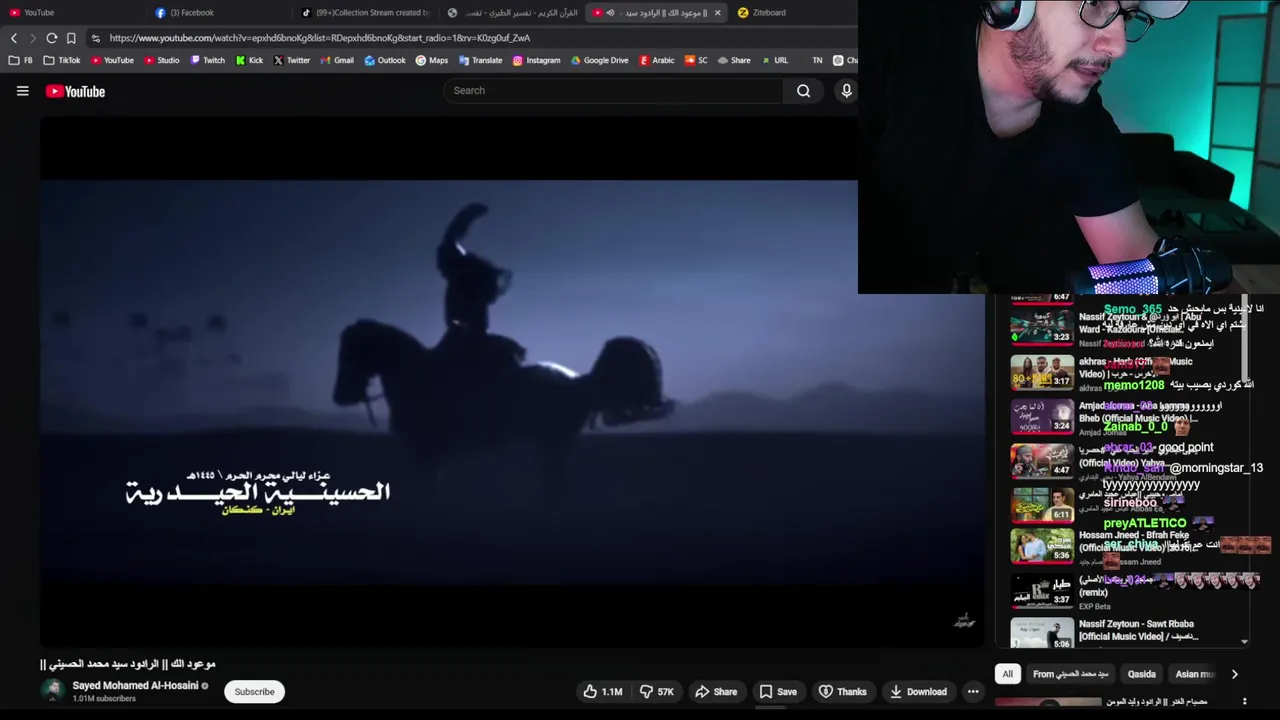
Task: Open site settings icon in address bar
Action: tap(95, 38)
